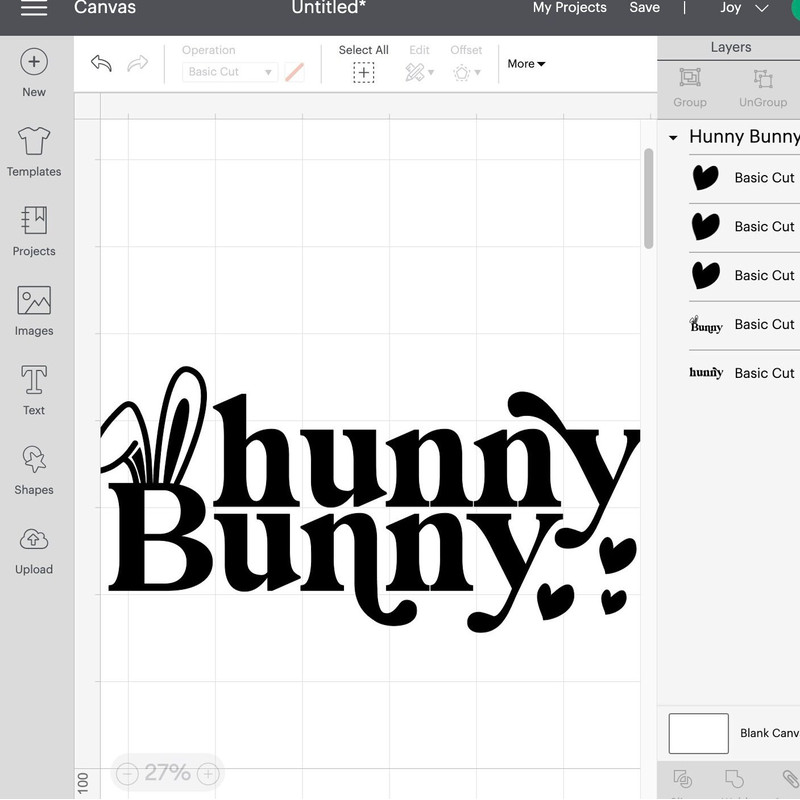
Task: Switch to My Projects
Action: 567,8
